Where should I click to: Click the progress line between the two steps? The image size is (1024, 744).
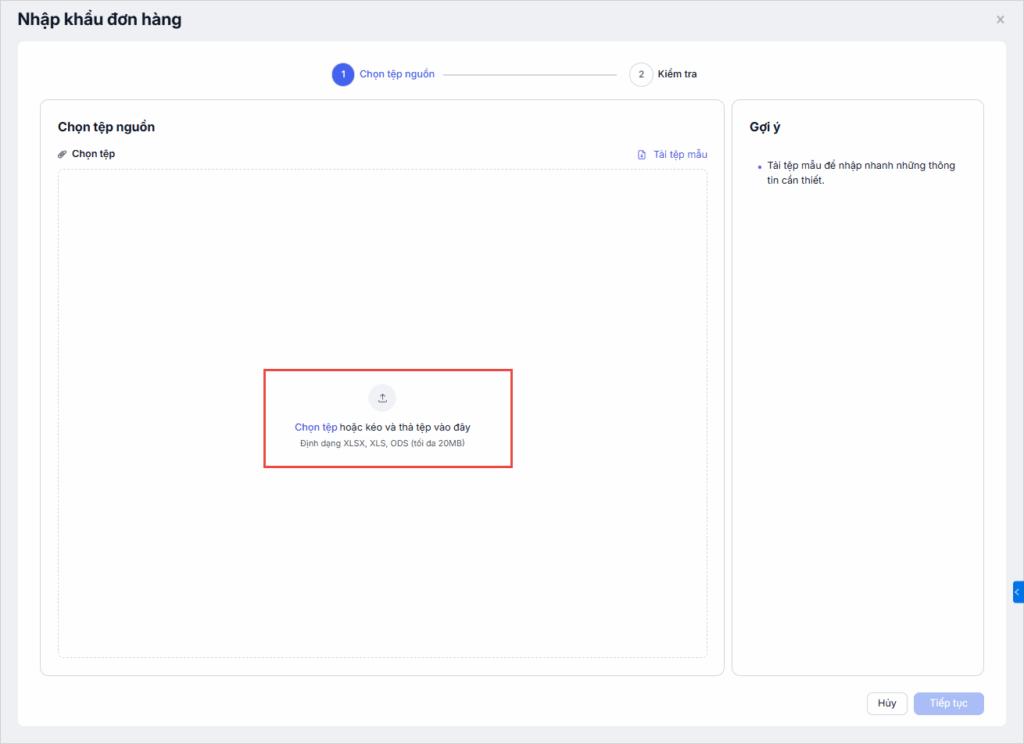[530, 75]
